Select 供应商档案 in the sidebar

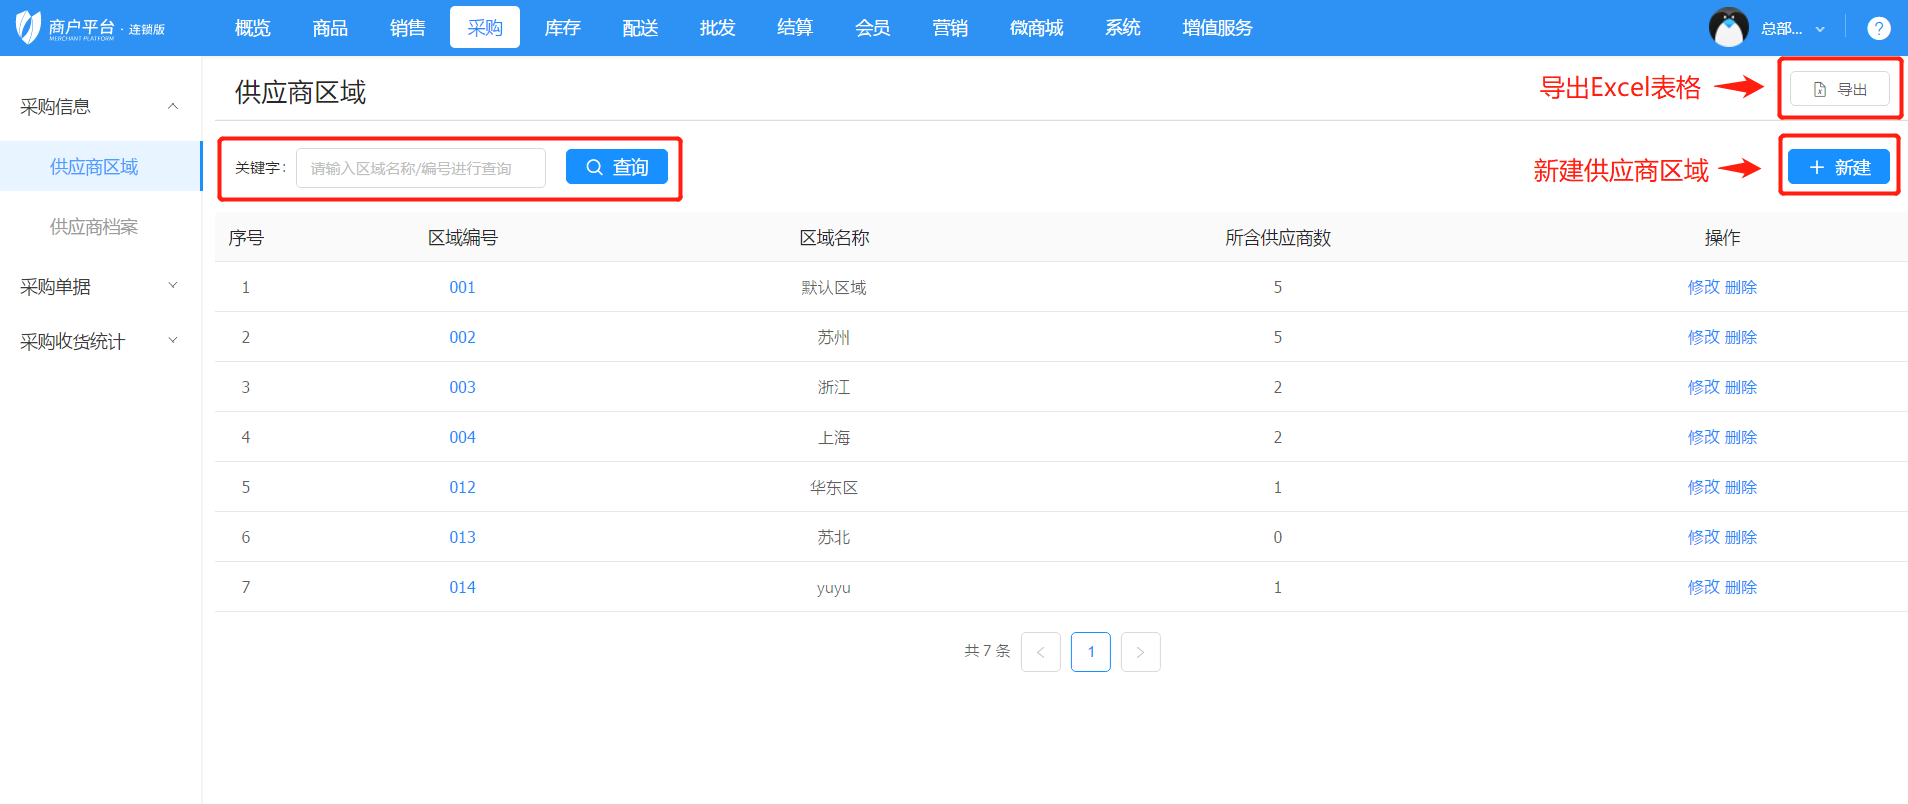click(94, 227)
